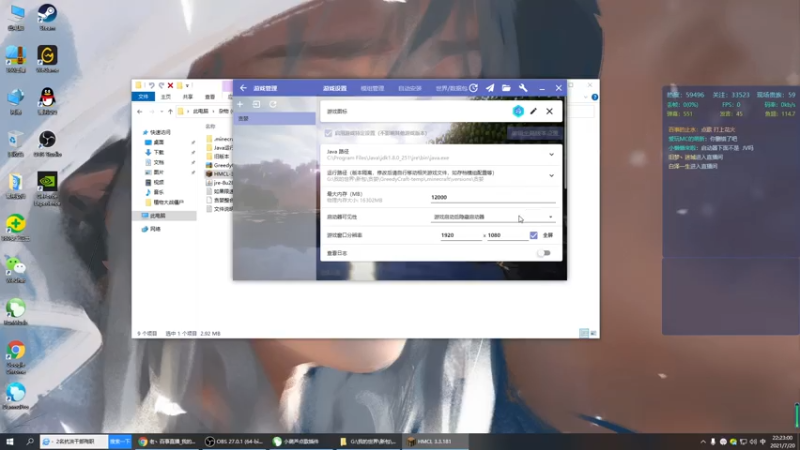The width and height of the screenshot is (800, 450).
Task: Select Quick access in the Explorer tree
Action: coord(156,132)
